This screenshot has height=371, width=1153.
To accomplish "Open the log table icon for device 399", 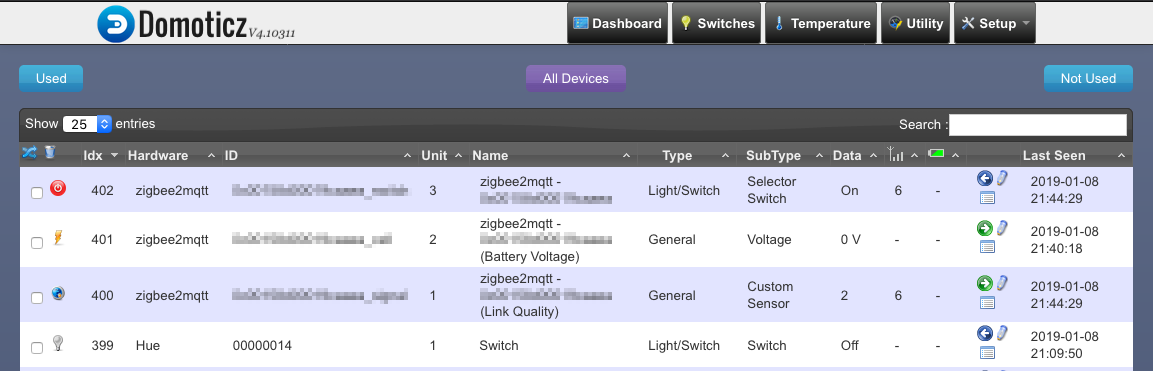I will point(988,353).
